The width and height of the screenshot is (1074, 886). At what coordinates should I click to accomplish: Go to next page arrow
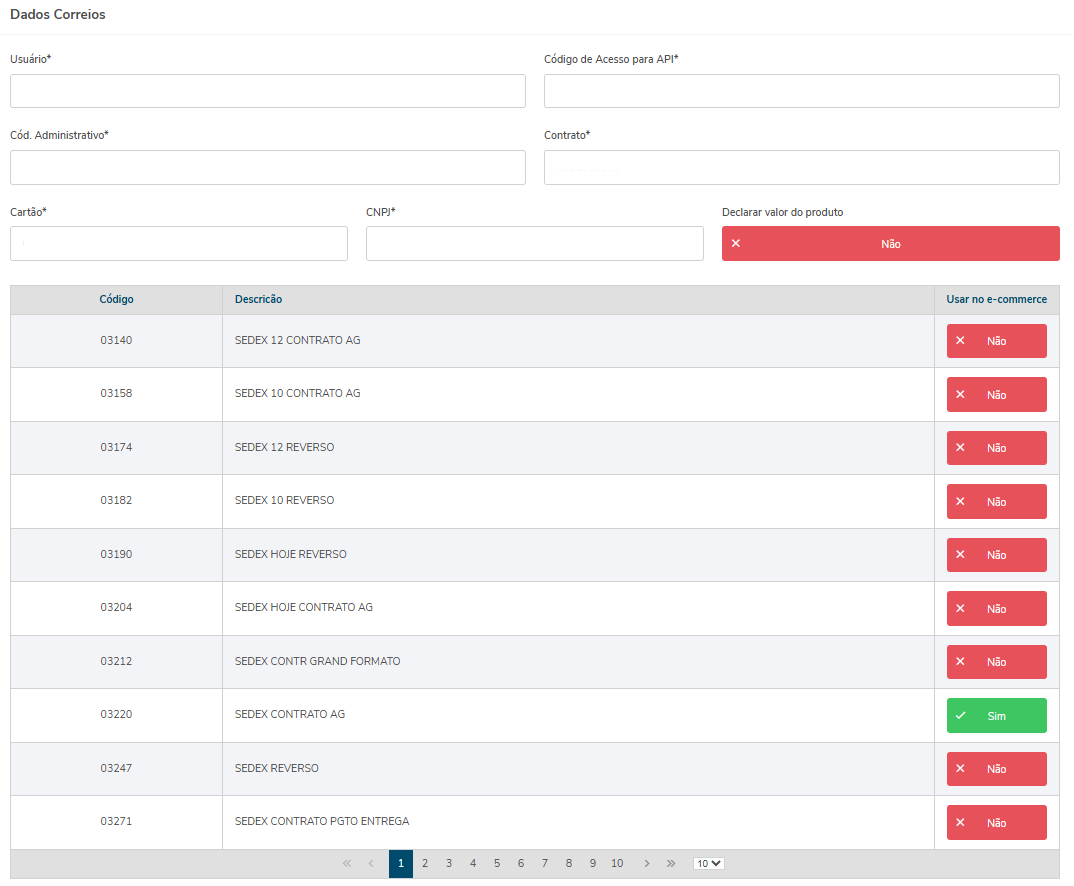(647, 864)
